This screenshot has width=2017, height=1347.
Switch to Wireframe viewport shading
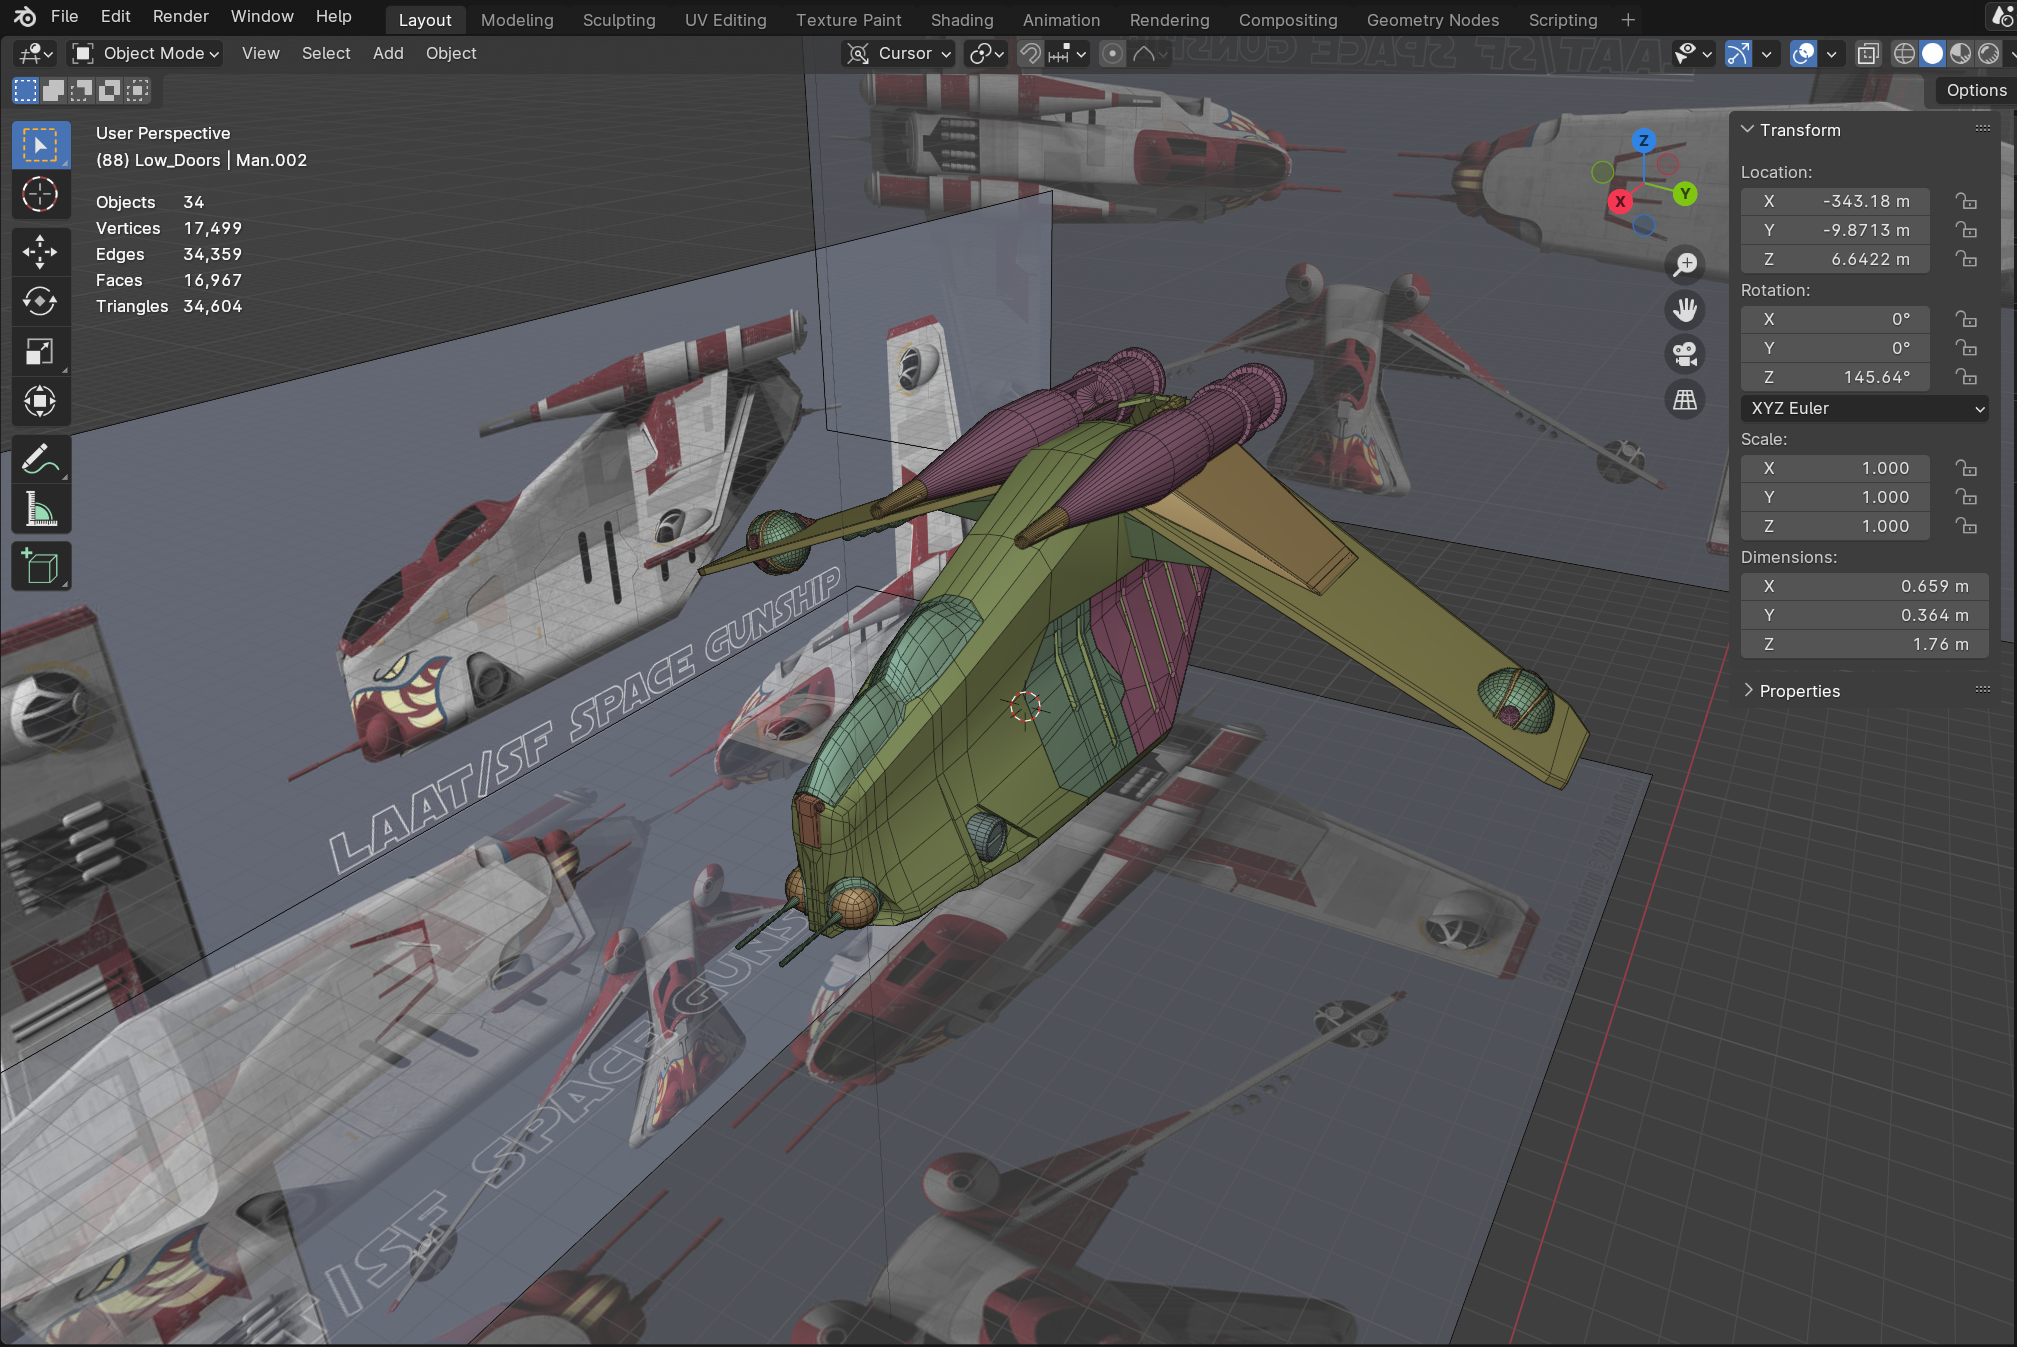click(1904, 54)
